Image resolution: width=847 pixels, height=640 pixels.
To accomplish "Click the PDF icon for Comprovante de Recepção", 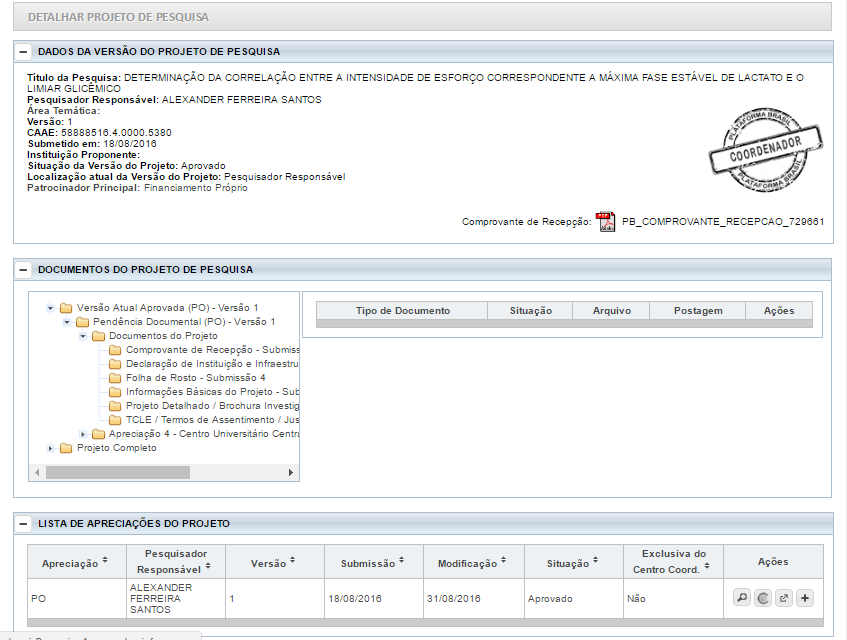I will pos(606,221).
